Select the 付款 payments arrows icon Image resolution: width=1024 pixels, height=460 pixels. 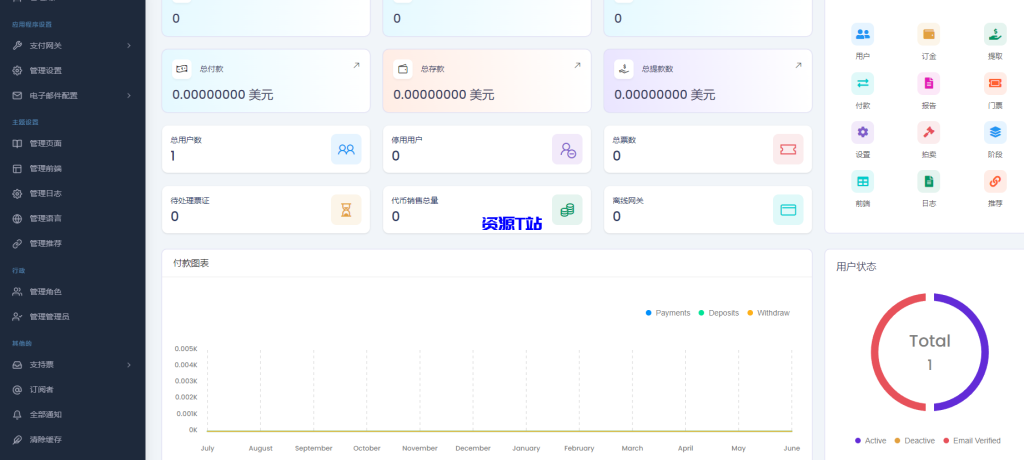(862, 84)
